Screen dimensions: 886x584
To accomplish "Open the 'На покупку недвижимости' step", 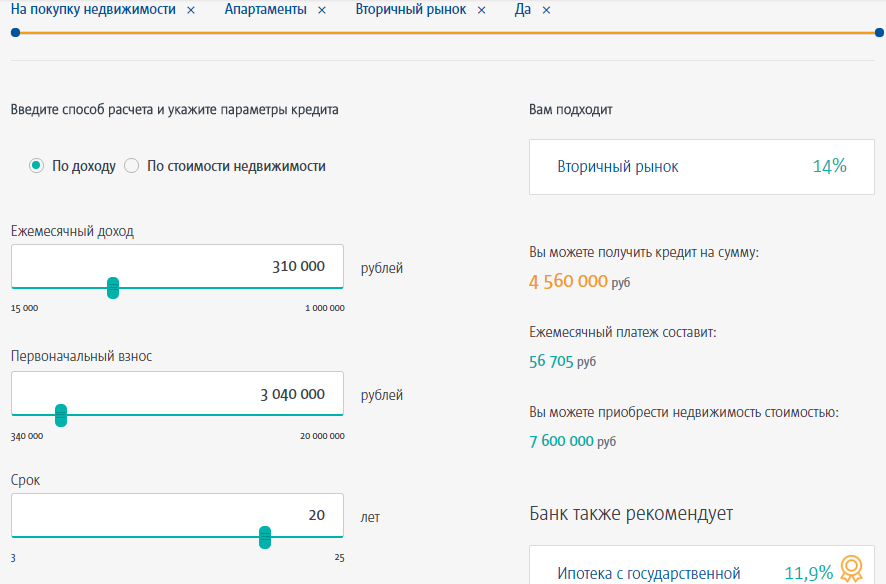I will click(93, 10).
